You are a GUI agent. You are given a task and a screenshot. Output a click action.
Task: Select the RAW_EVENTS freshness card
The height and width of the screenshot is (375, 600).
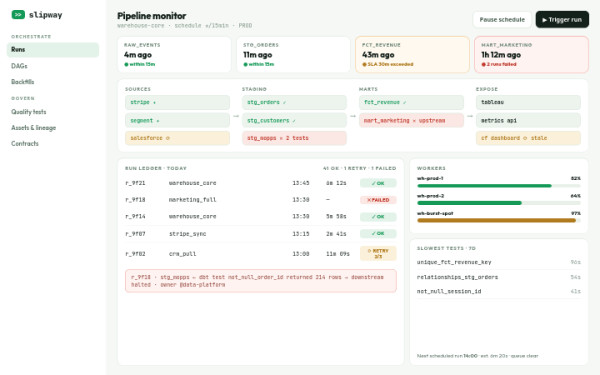tap(174, 54)
